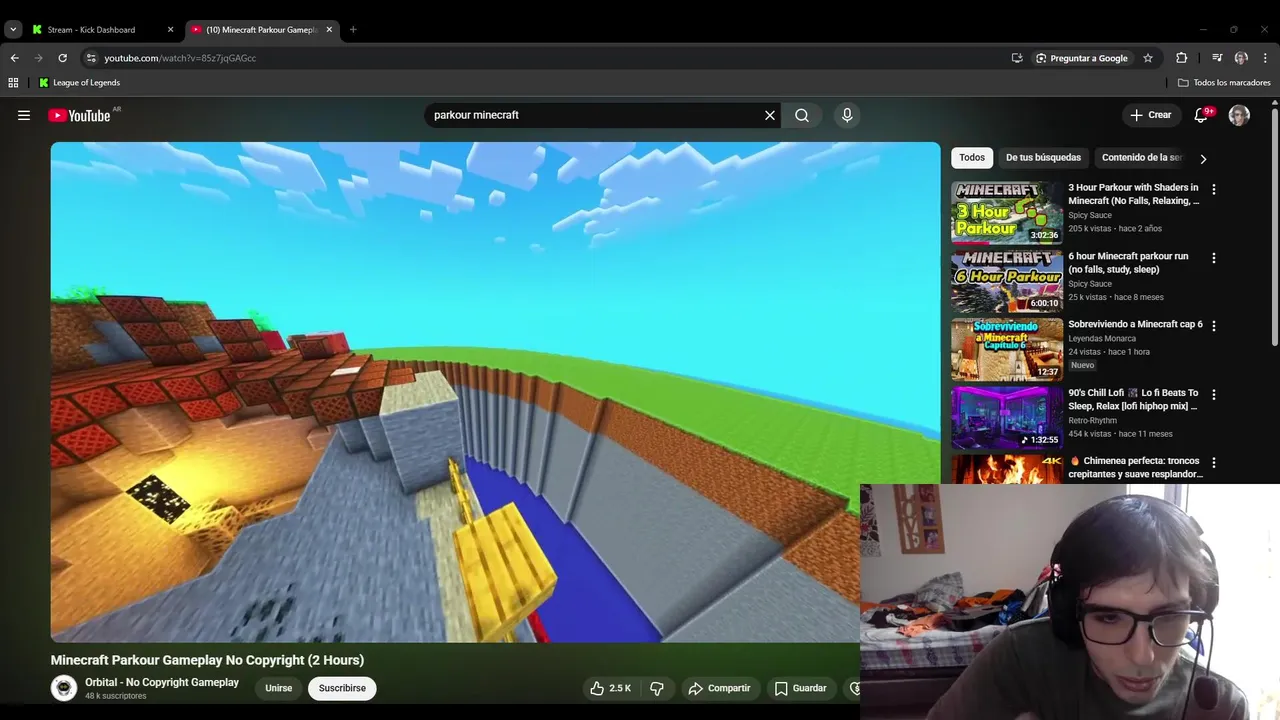Open Chimenea perfecta video title
The height and width of the screenshot is (720, 1280).
pyautogui.click(x=1135, y=468)
